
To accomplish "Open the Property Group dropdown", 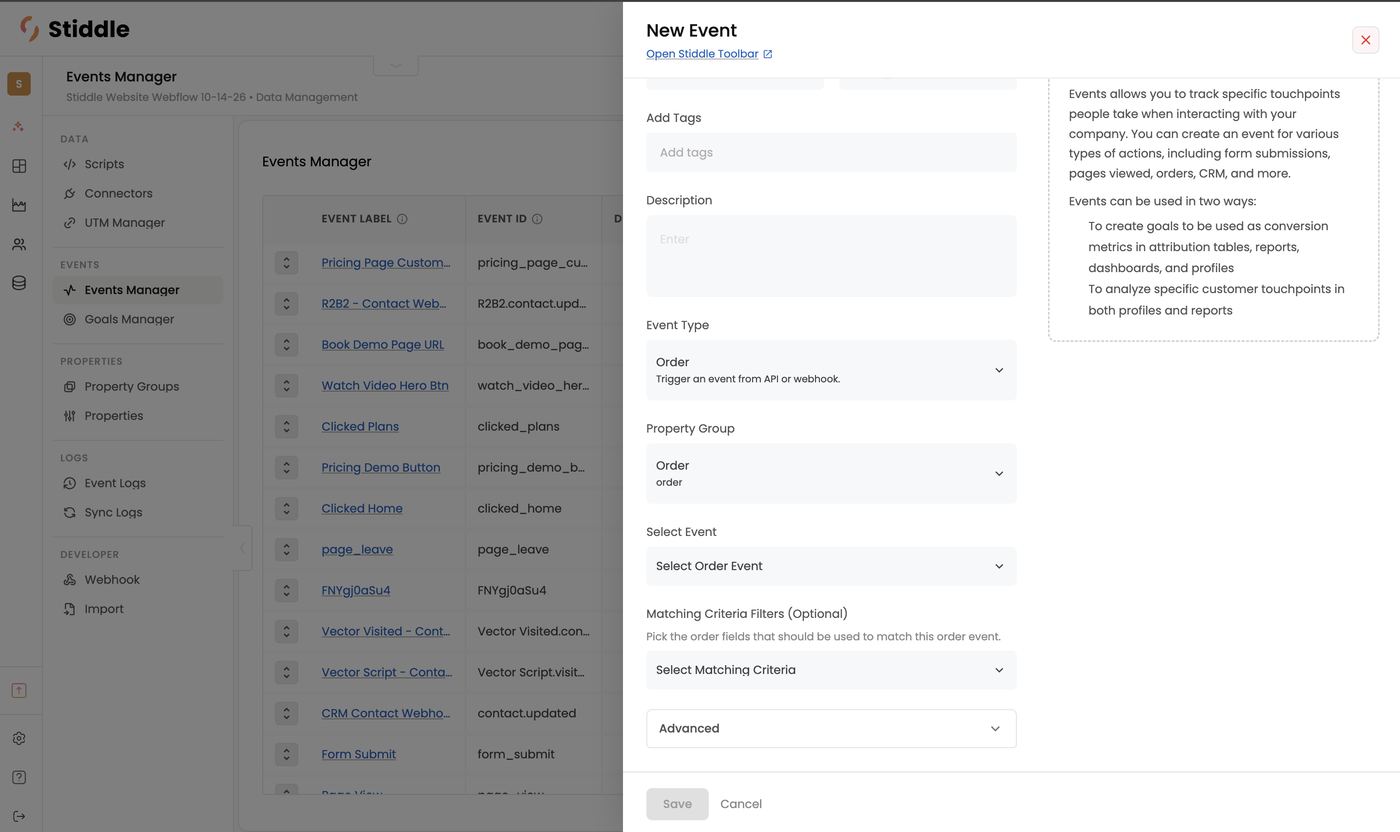I will coord(831,473).
